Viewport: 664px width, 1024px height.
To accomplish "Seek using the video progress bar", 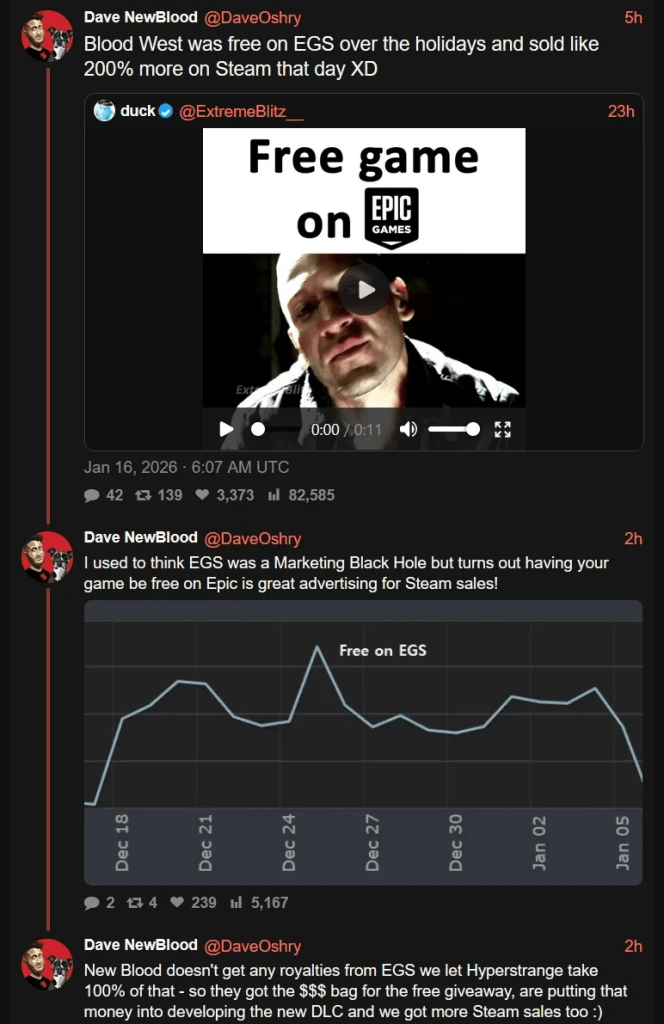I will tap(276, 429).
